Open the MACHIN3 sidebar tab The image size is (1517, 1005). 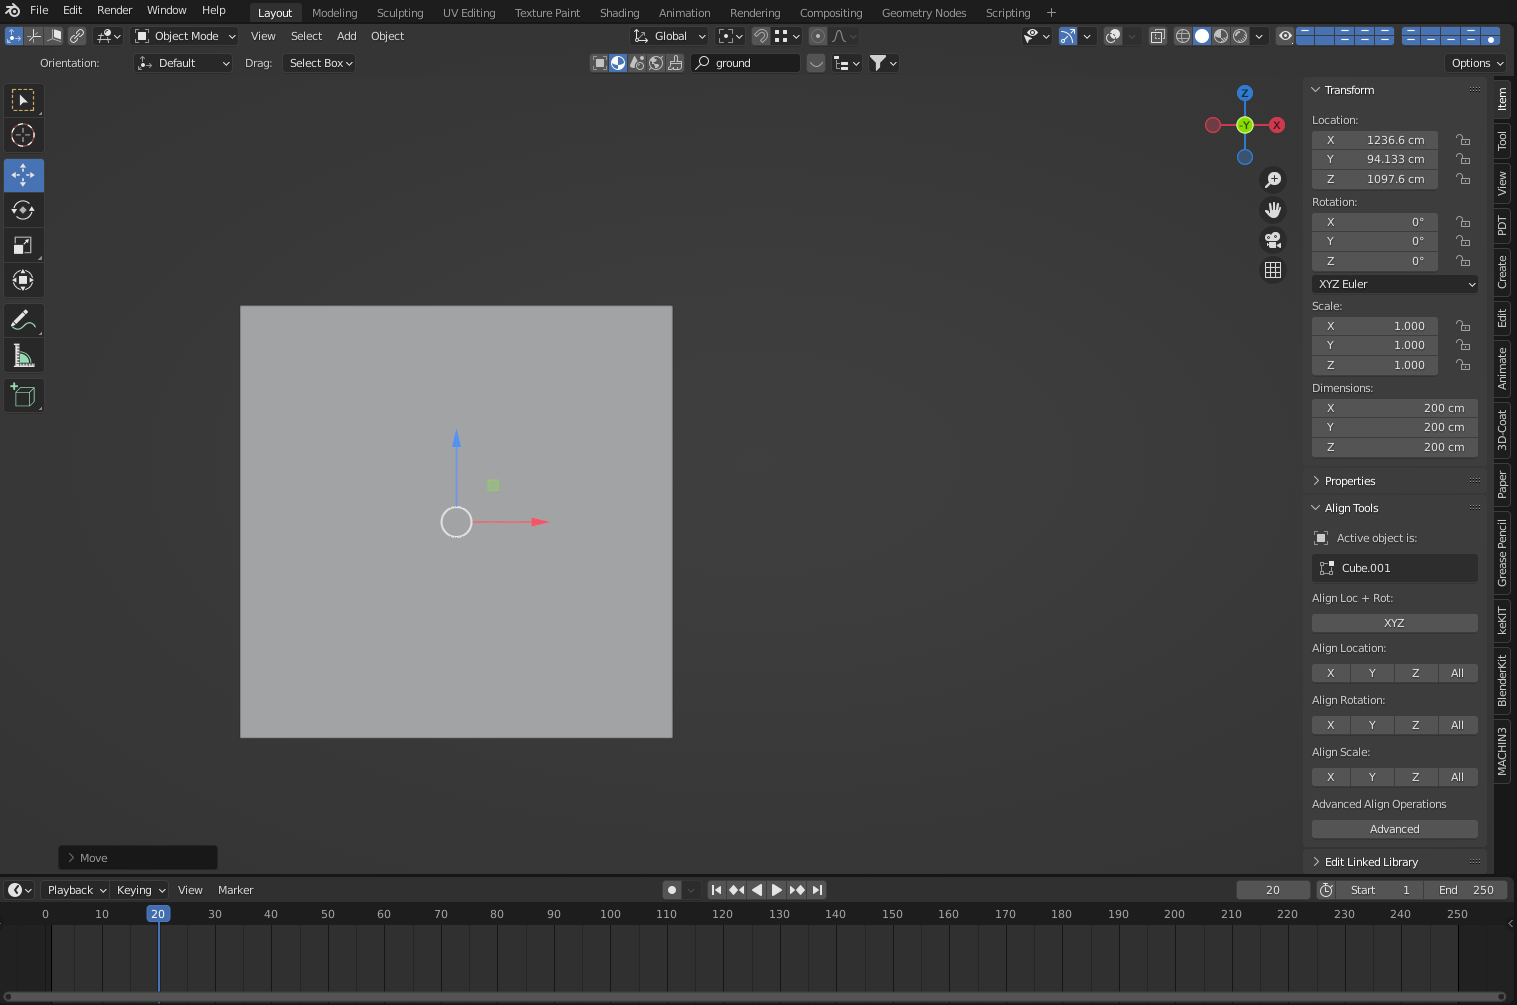1502,751
